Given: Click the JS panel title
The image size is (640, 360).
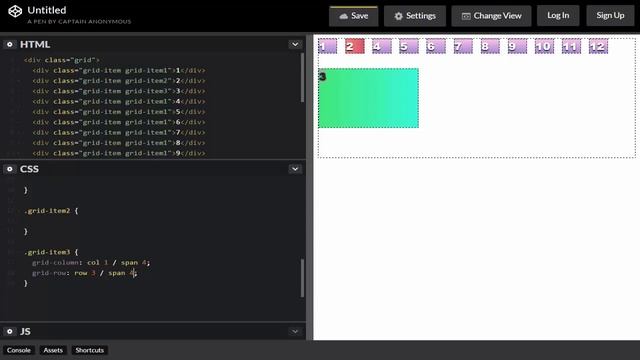Looking at the screenshot, I should coord(25,331).
